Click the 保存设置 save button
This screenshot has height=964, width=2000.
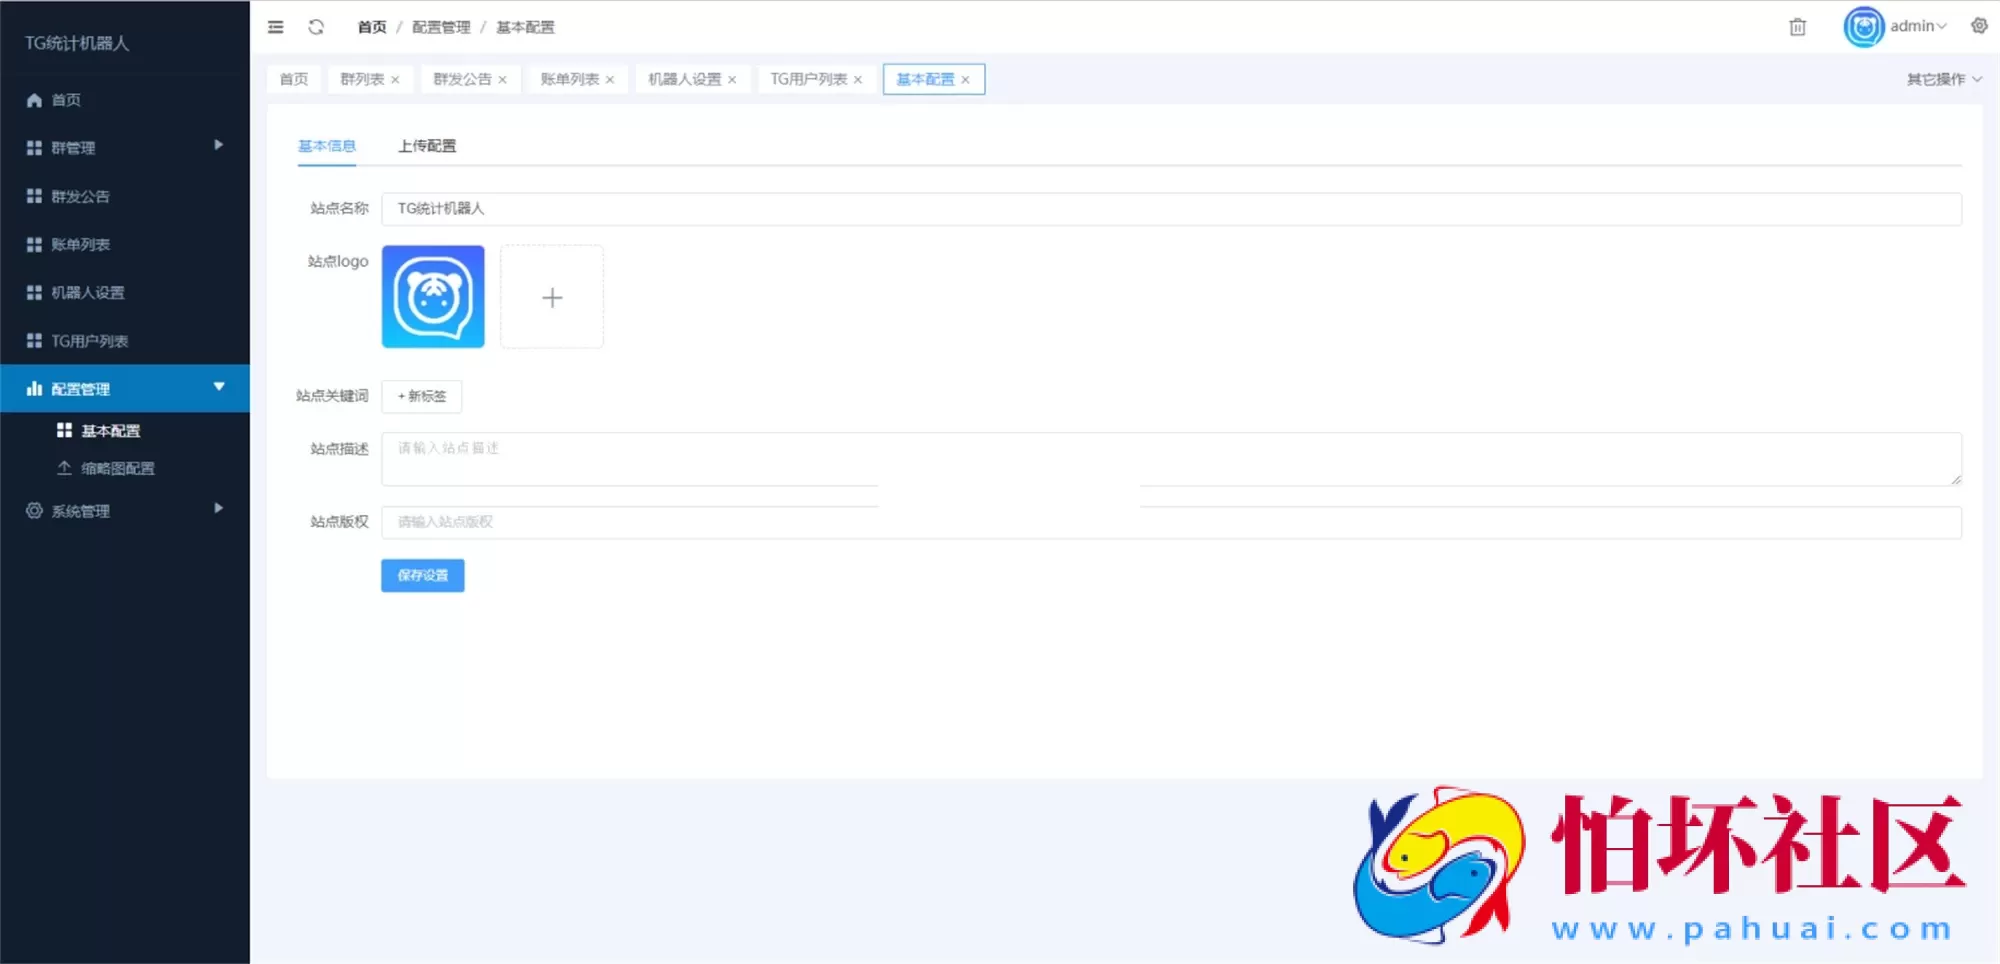click(x=422, y=575)
